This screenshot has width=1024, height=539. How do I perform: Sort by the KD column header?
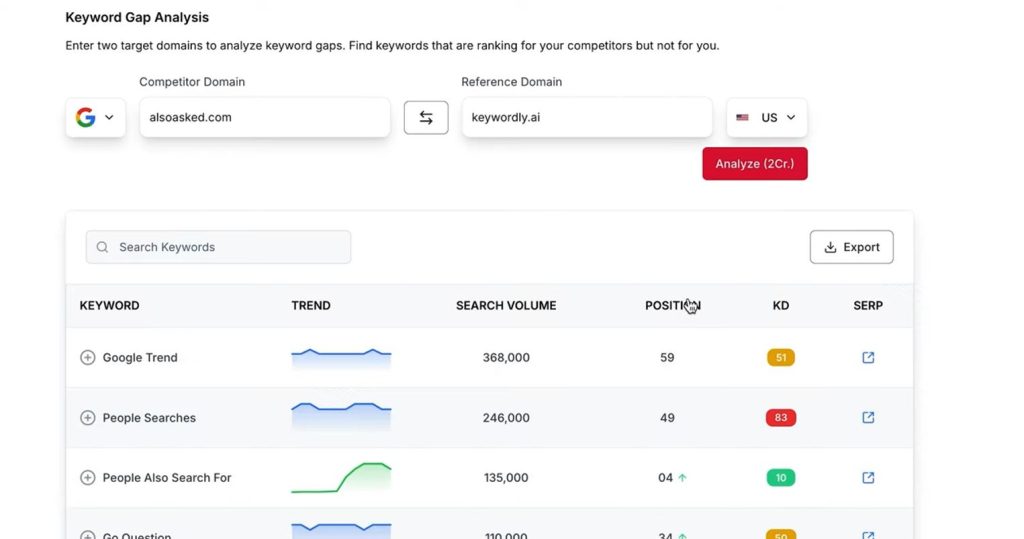pos(781,305)
